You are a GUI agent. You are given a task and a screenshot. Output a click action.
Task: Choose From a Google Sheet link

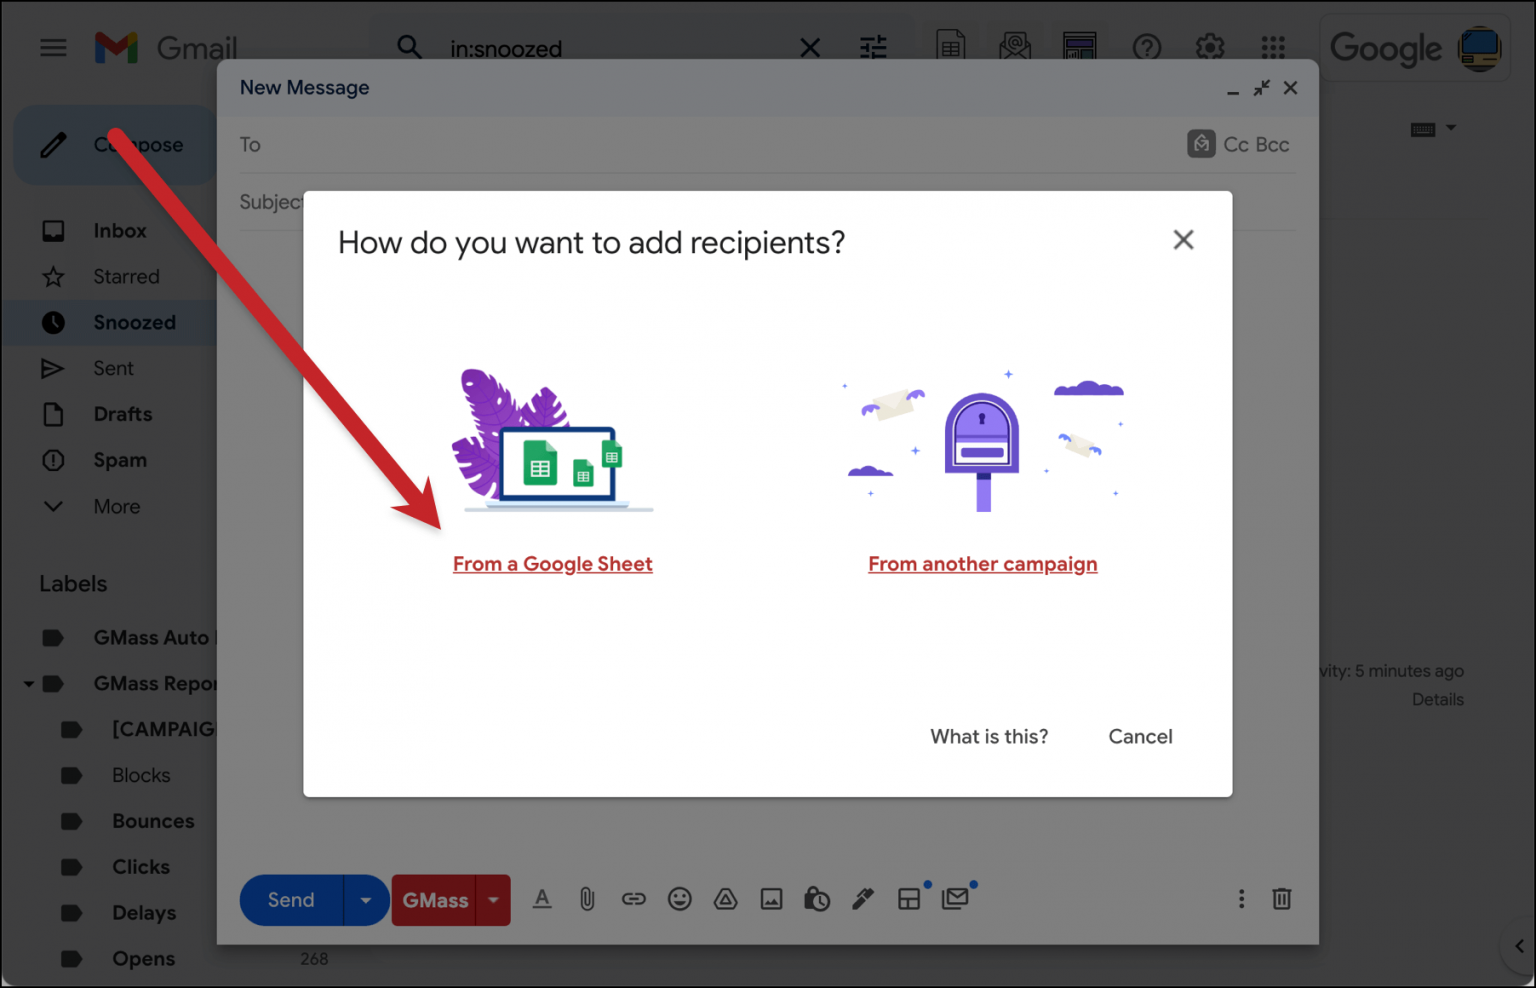click(x=552, y=564)
